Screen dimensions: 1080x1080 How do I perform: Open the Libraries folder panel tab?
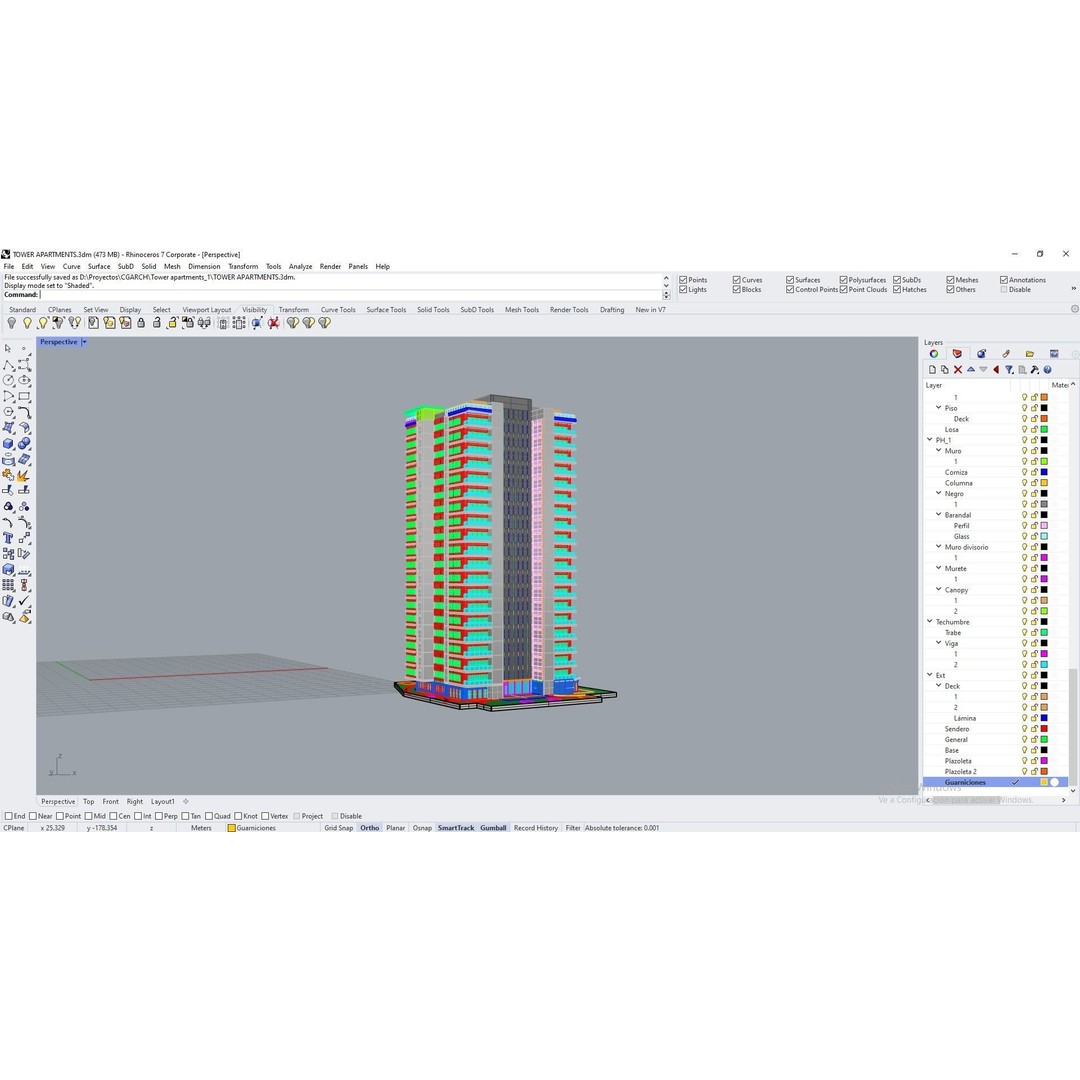click(1030, 354)
